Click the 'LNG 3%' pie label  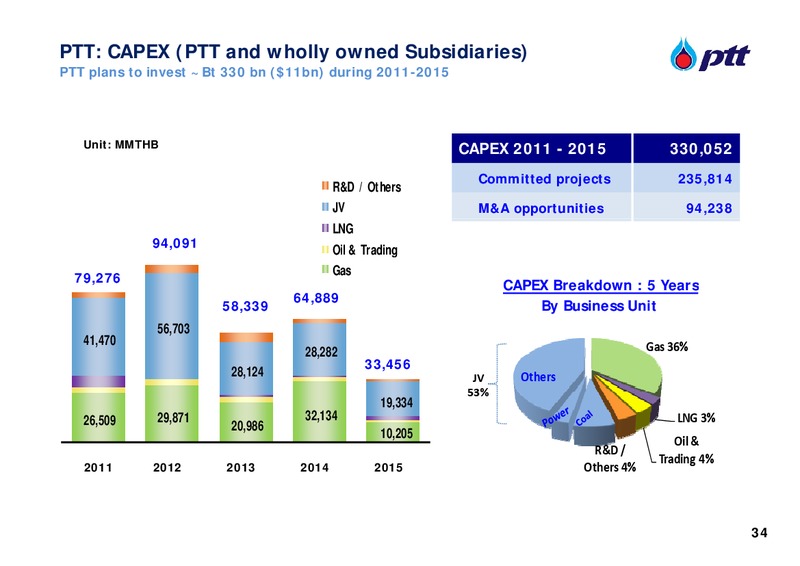pos(696,417)
